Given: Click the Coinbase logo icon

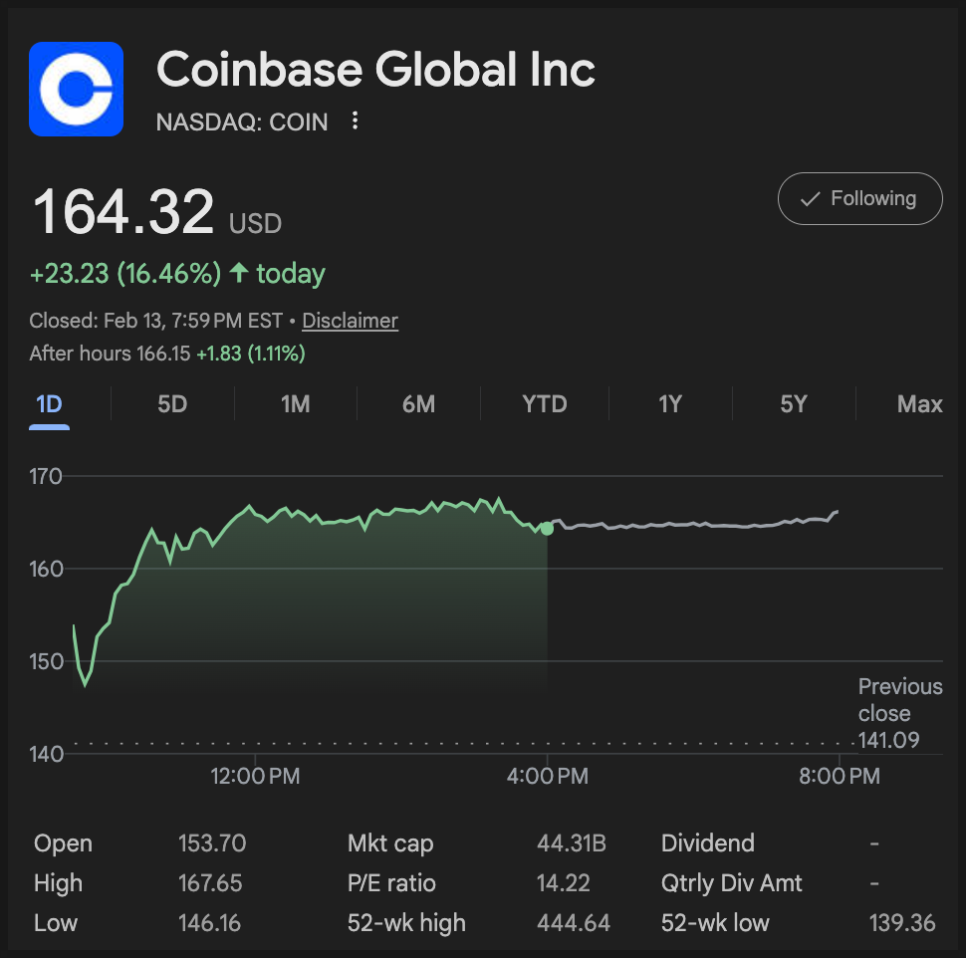Looking at the screenshot, I should pos(76,89).
